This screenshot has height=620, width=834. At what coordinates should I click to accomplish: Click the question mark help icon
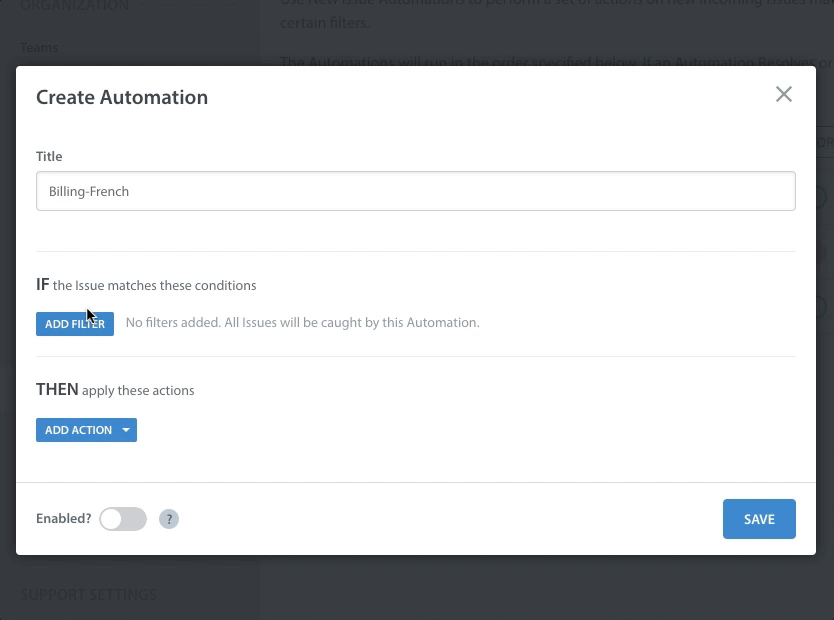169,519
